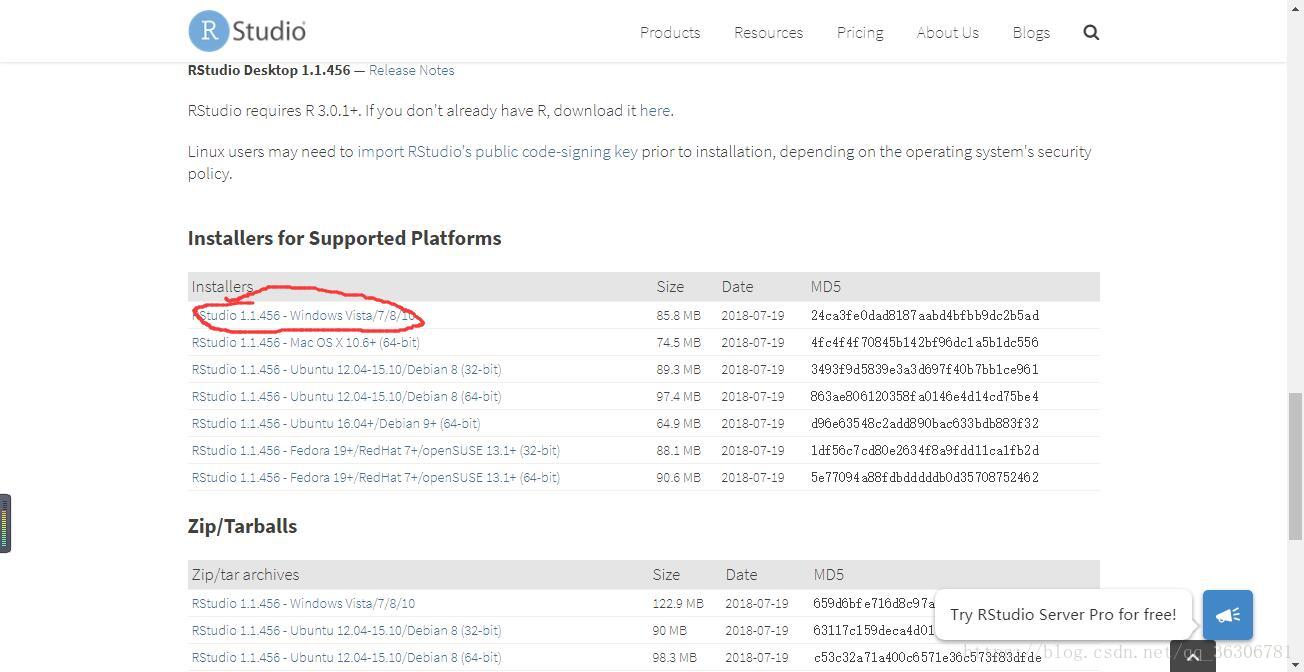
Task: Open the Release Notes link
Action: click(x=411, y=70)
